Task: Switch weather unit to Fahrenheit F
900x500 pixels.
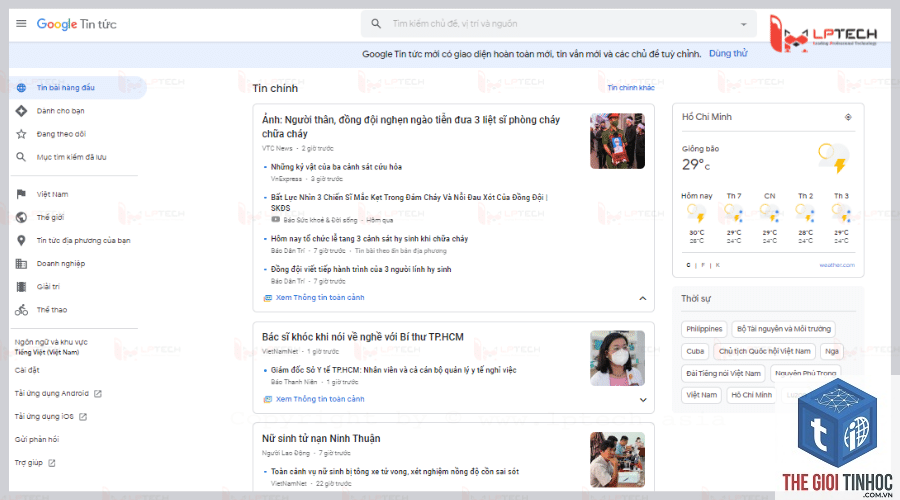Action: click(703, 265)
